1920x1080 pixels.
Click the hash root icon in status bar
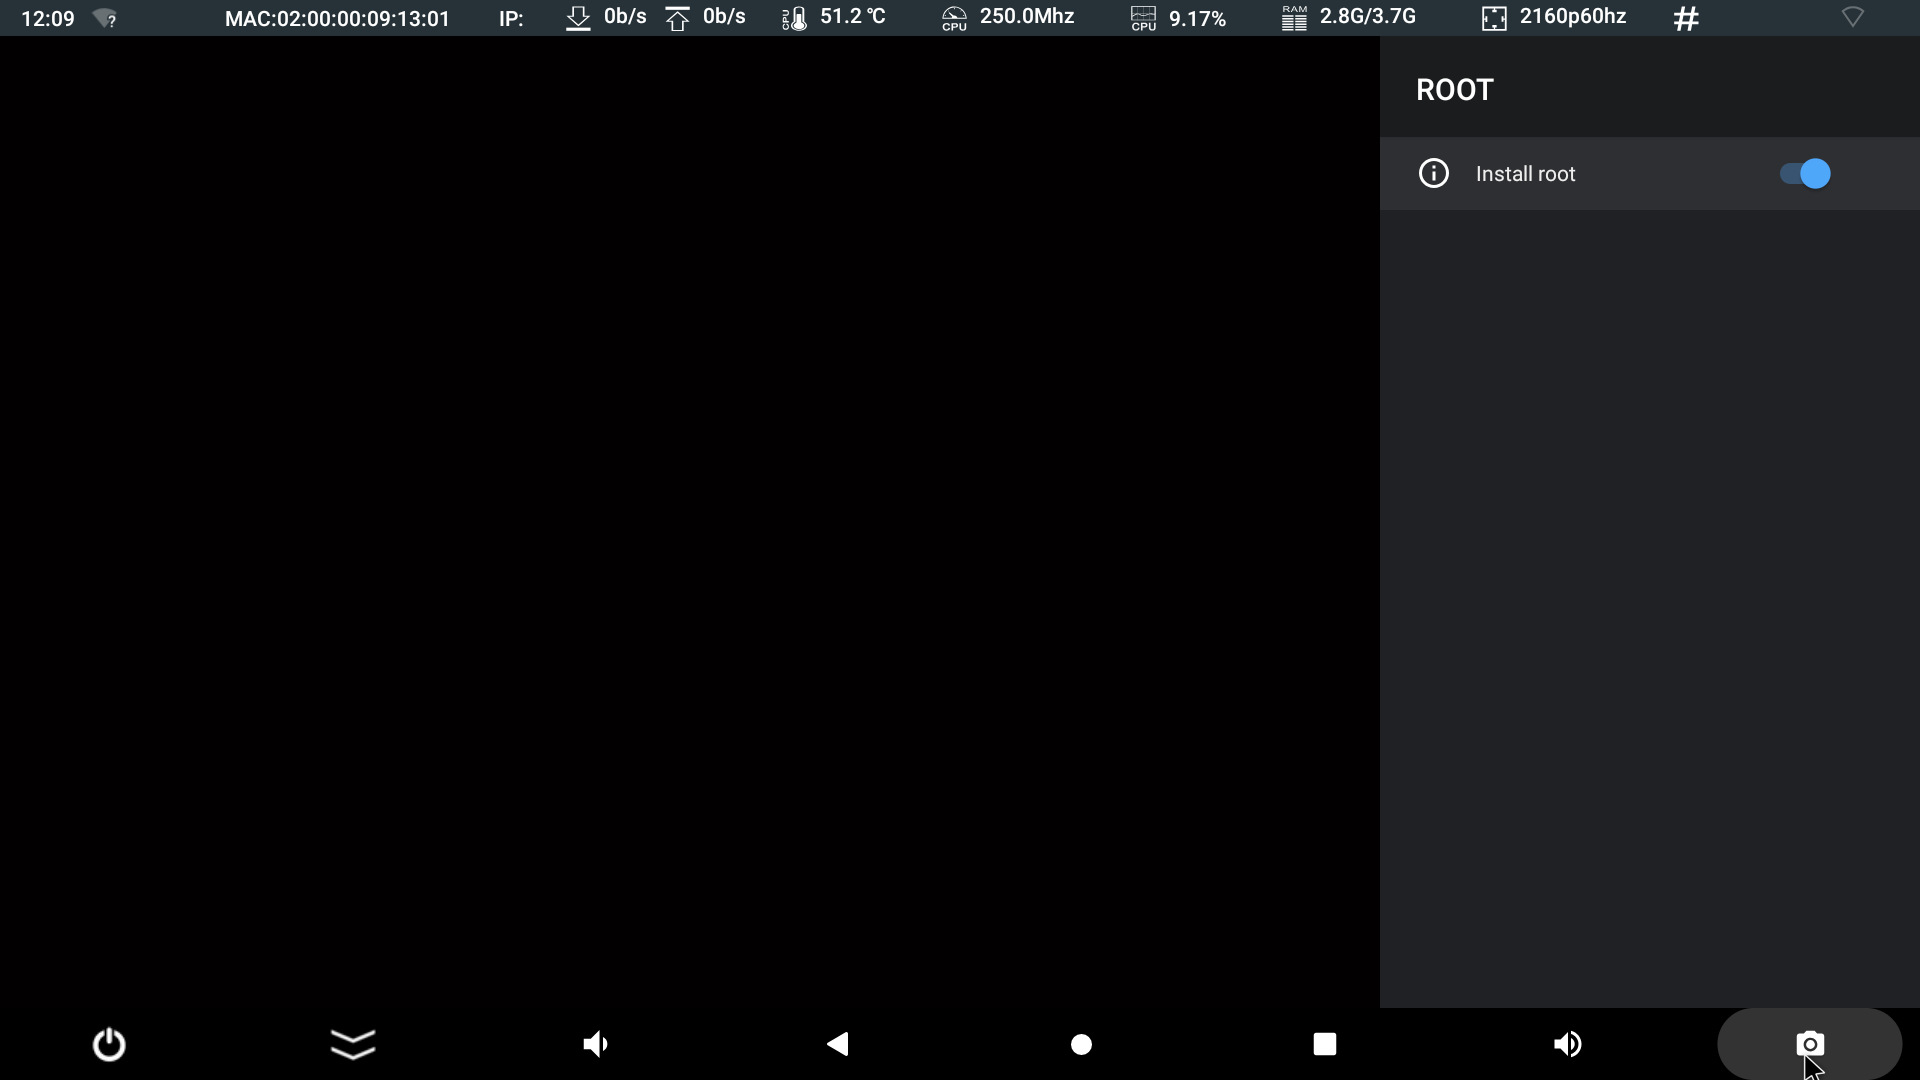1686,18
